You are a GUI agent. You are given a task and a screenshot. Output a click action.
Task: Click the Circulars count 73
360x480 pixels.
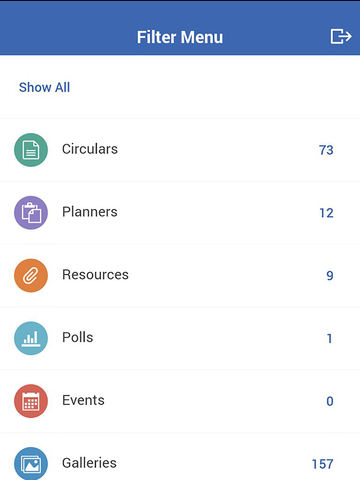(x=326, y=150)
